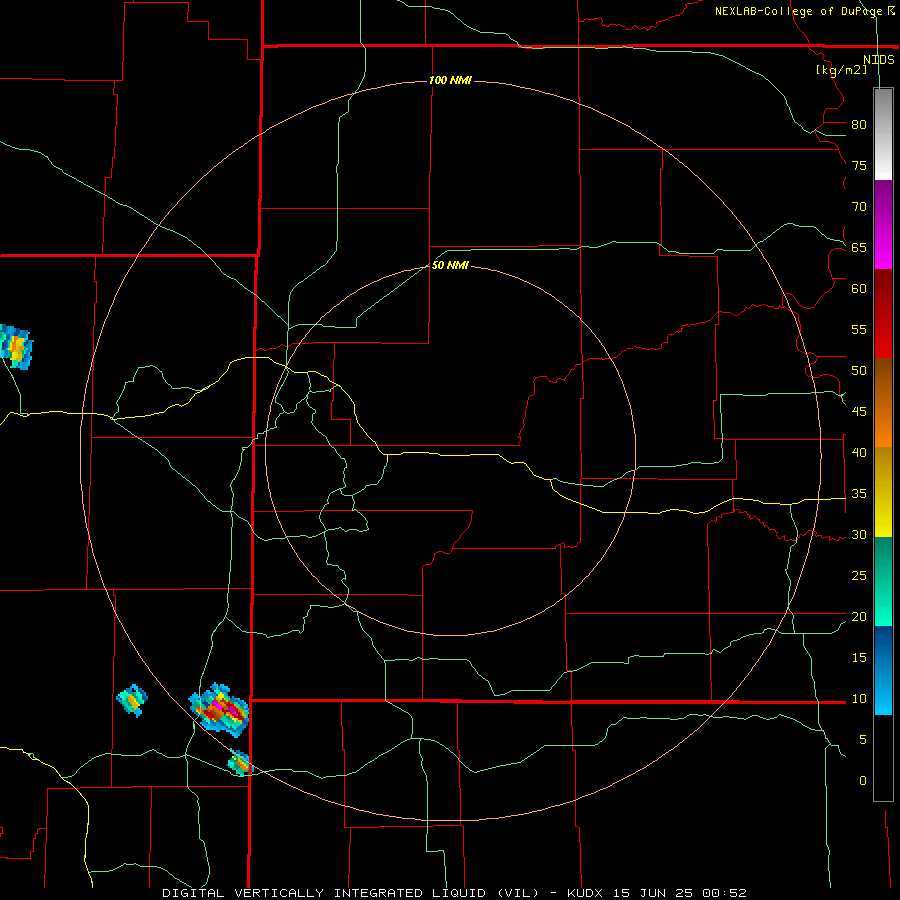Click the KUDX radar site identifier
Image resolution: width=900 pixels, height=900 pixels.
(x=587, y=893)
